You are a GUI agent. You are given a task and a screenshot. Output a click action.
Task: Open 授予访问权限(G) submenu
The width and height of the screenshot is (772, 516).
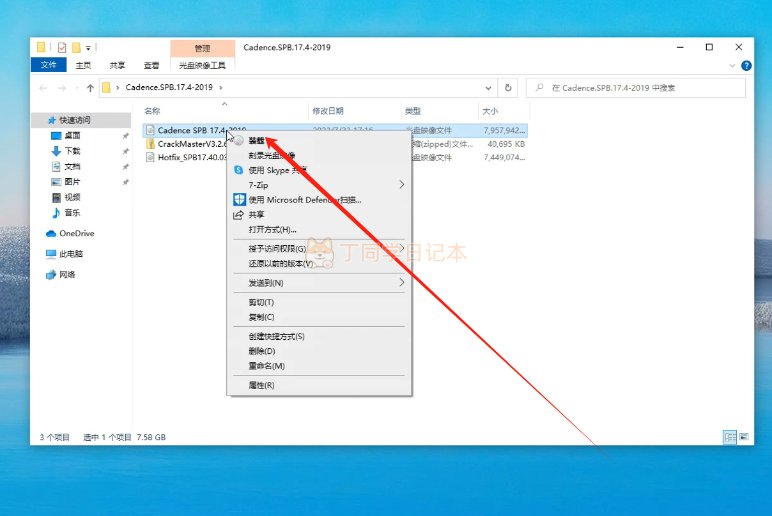pyautogui.click(x=319, y=249)
